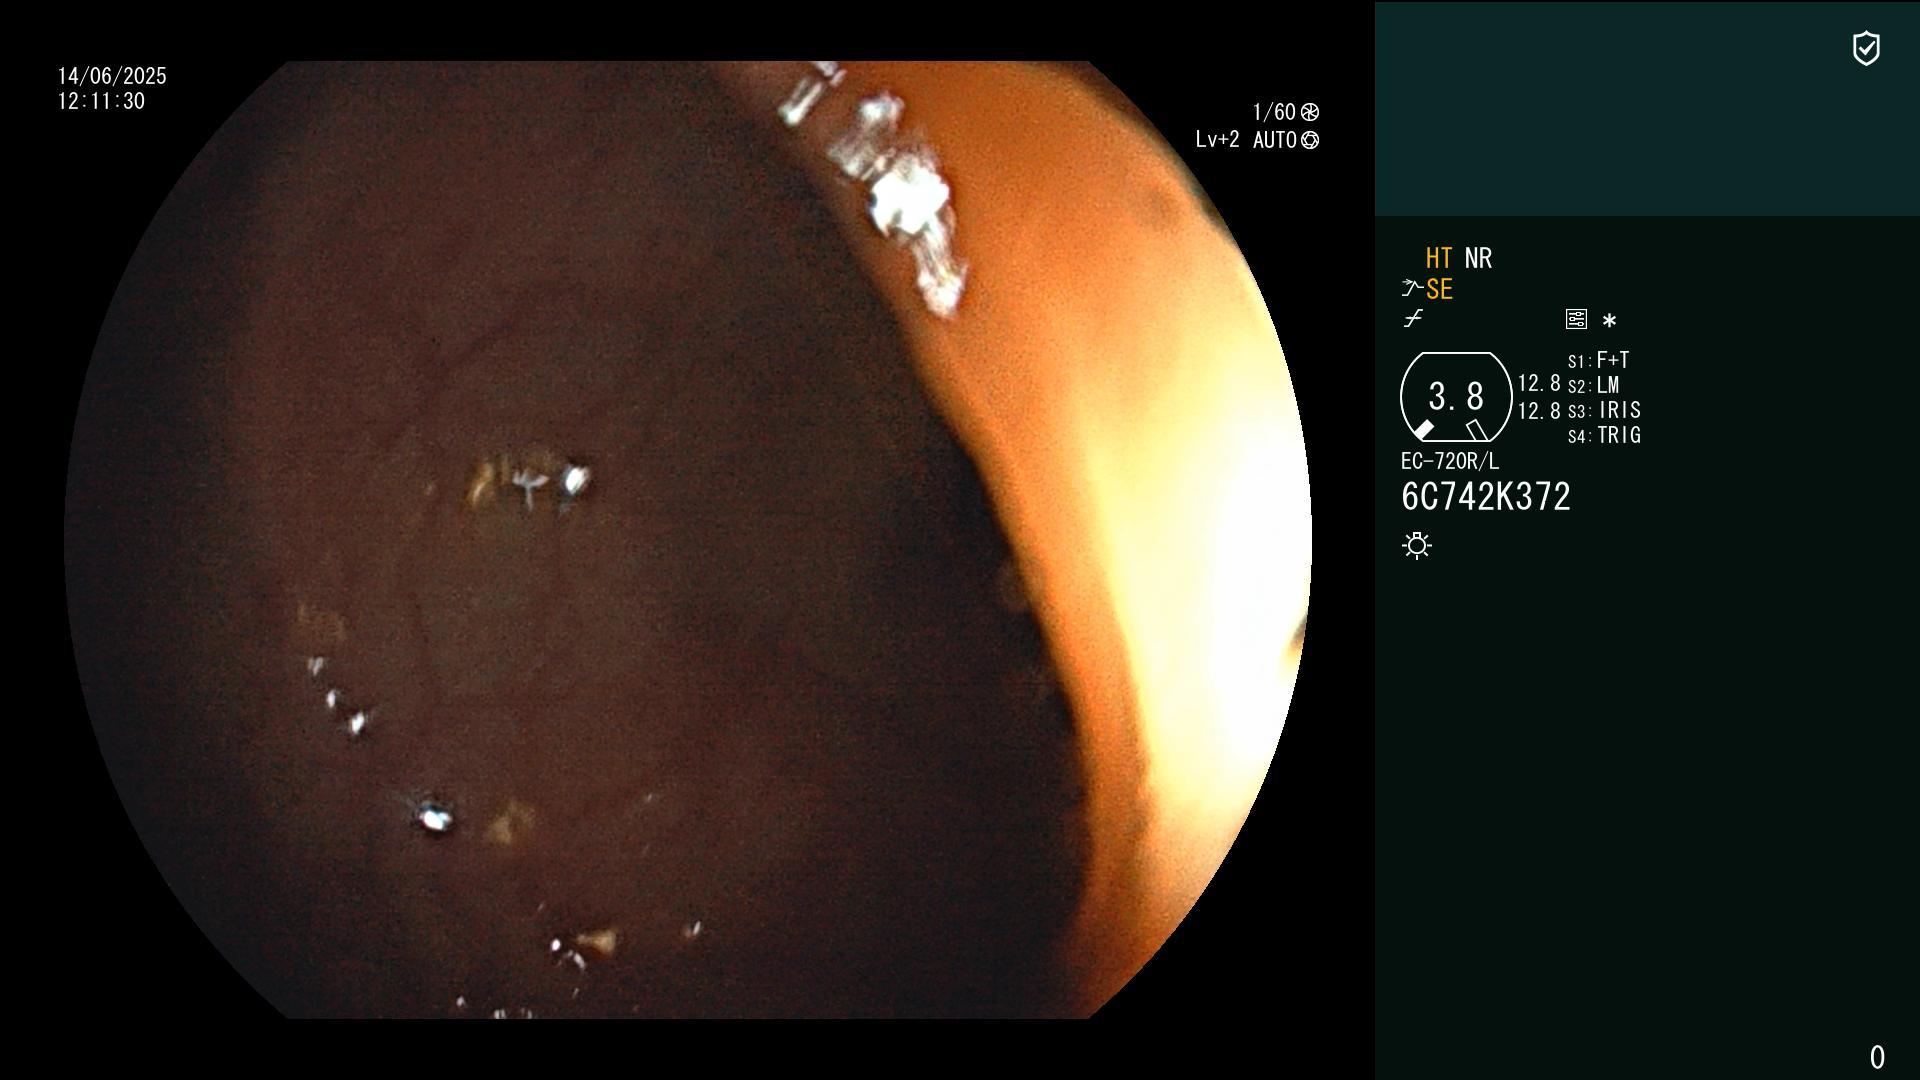Click the NR indicator
Image resolution: width=1920 pixels, height=1080 pixels.
[x=1478, y=258]
